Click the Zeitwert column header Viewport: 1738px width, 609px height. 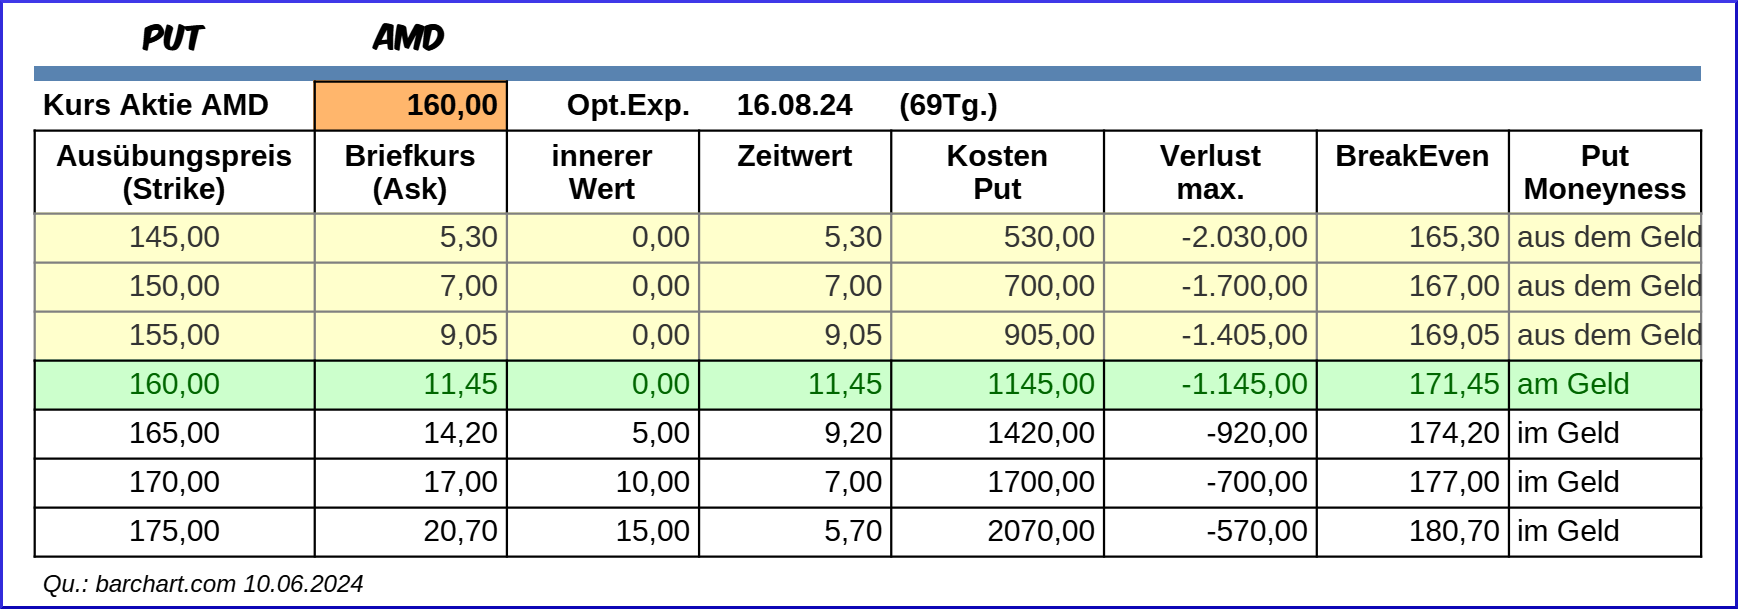tap(794, 157)
